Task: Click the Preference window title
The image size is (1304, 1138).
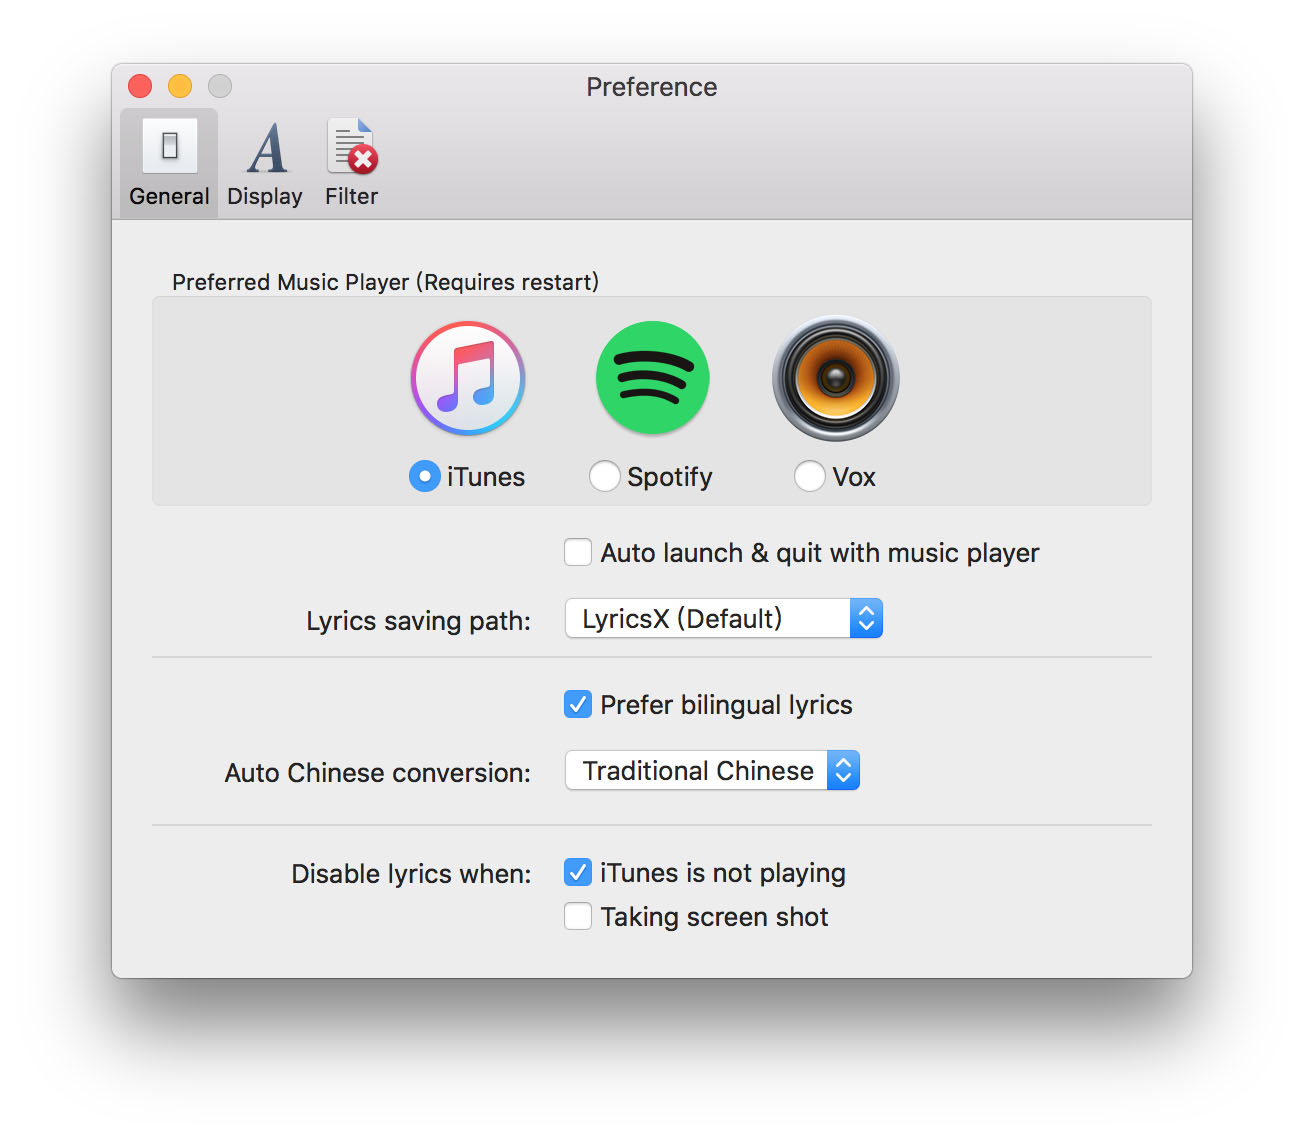Action: click(x=652, y=87)
